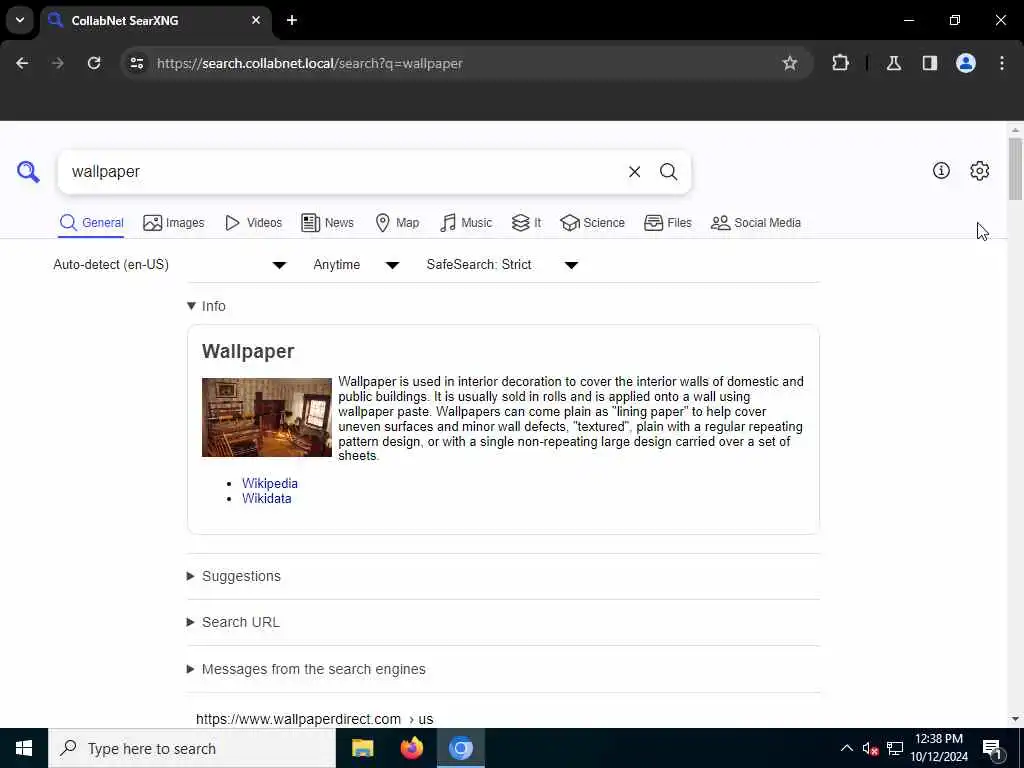View site information icon in address bar

pyautogui.click(x=136, y=63)
